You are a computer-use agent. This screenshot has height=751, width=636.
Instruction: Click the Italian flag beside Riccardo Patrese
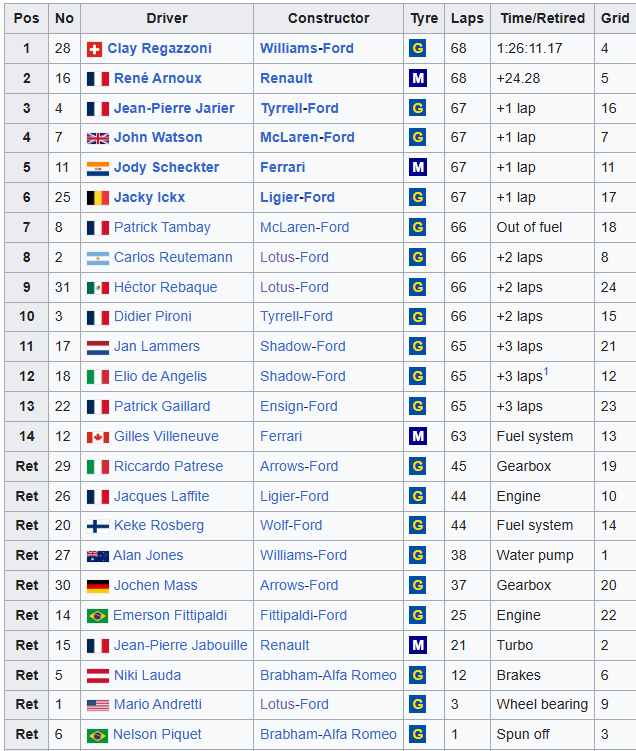(98, 467)
